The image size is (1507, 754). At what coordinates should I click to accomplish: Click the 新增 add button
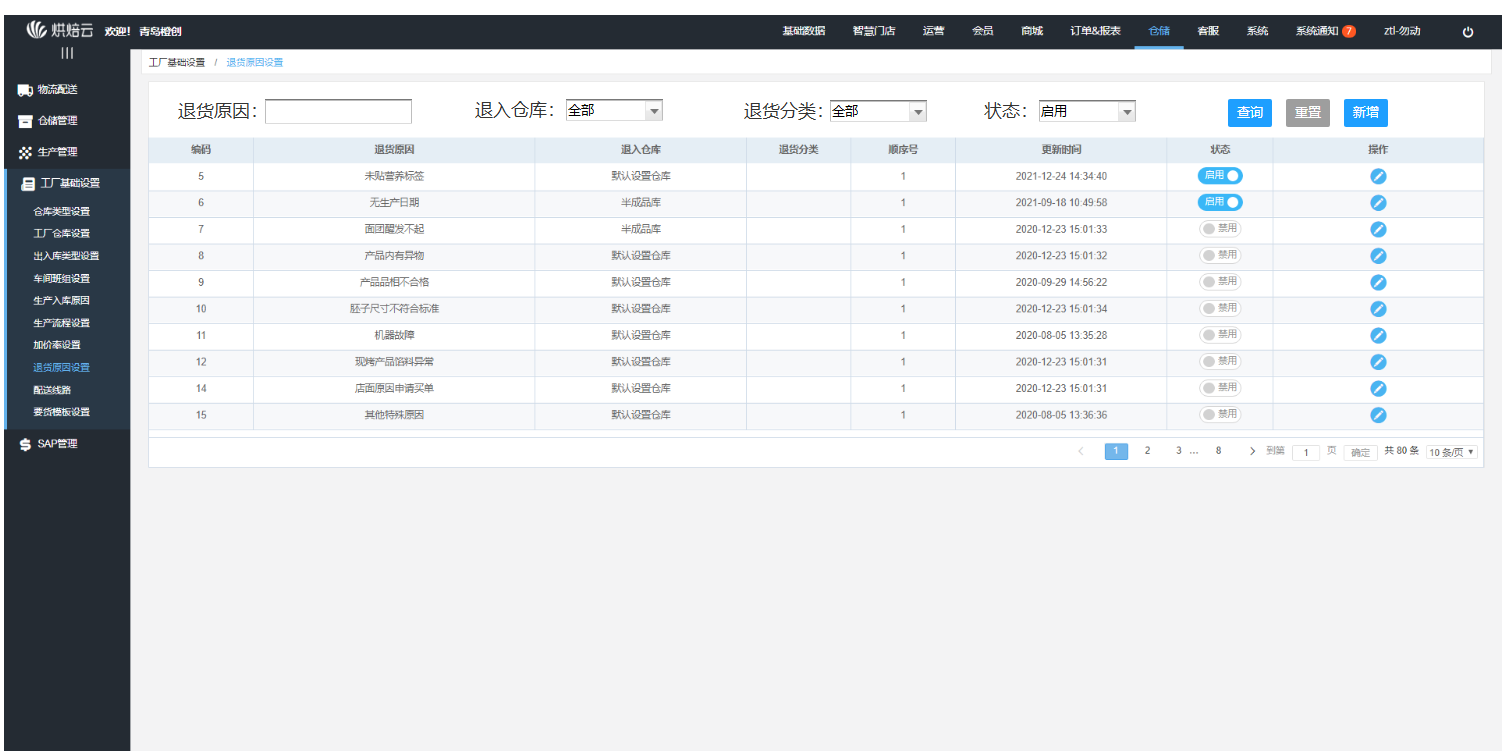[x=1365, y=113]
